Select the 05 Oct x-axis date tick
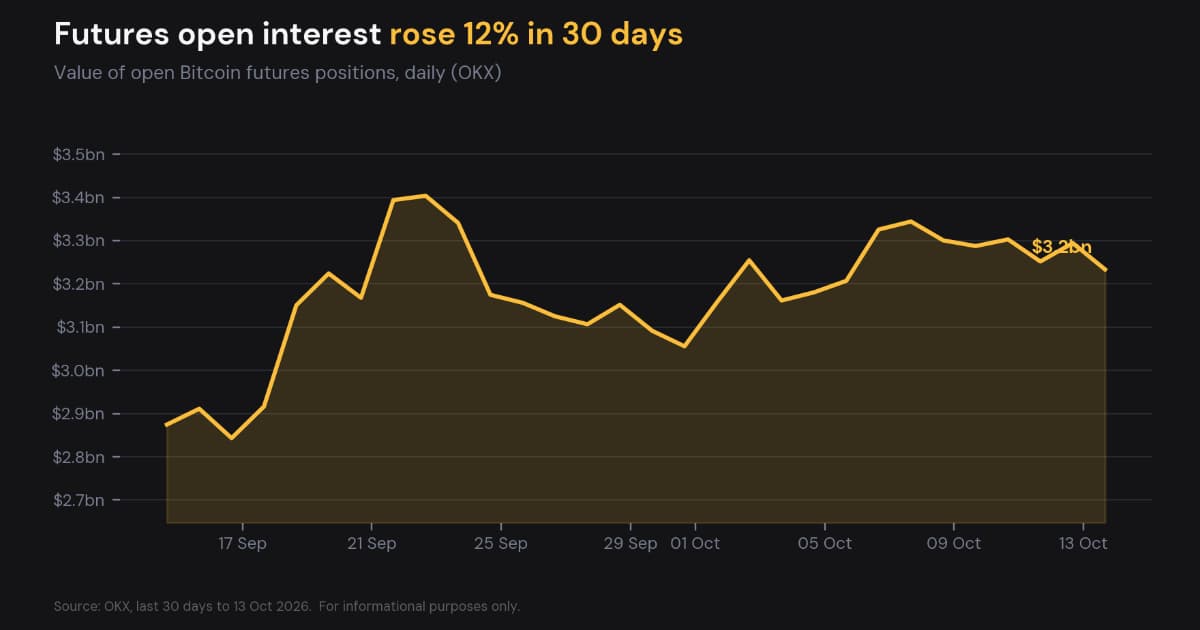1200x630 pixels. point(825,543)
